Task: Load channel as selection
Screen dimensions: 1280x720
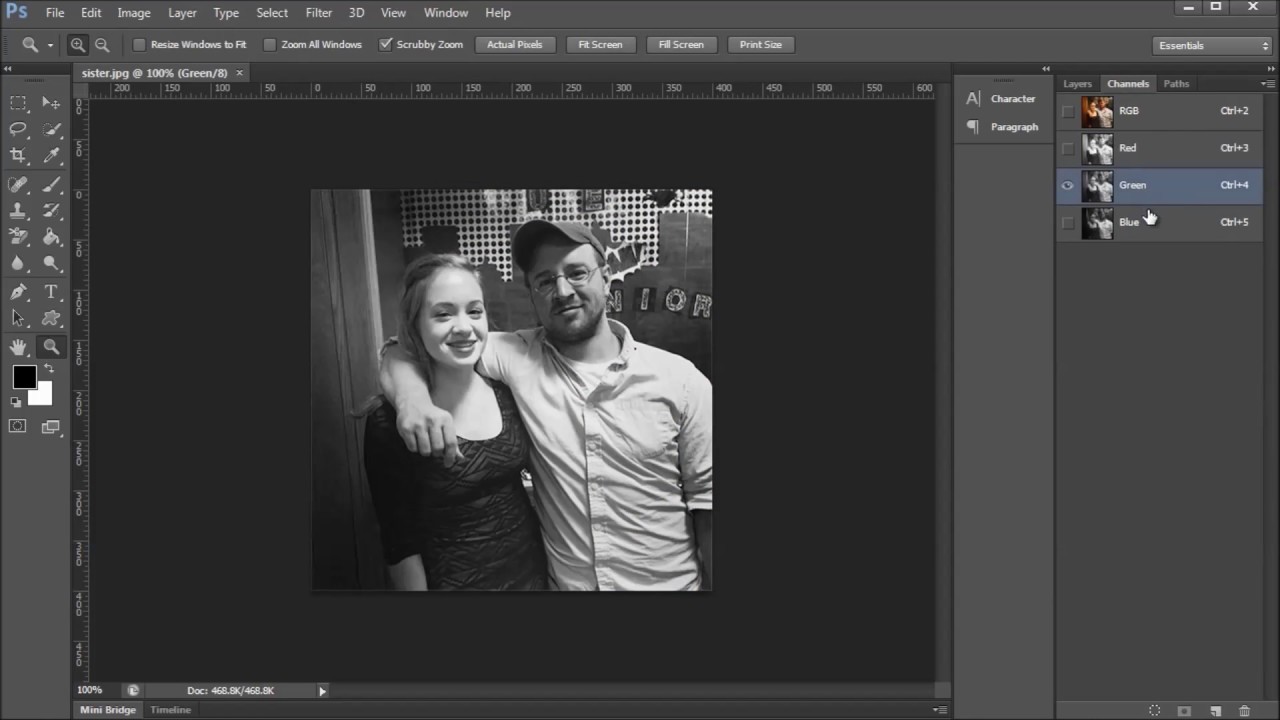Action: tap(1155, 711)
